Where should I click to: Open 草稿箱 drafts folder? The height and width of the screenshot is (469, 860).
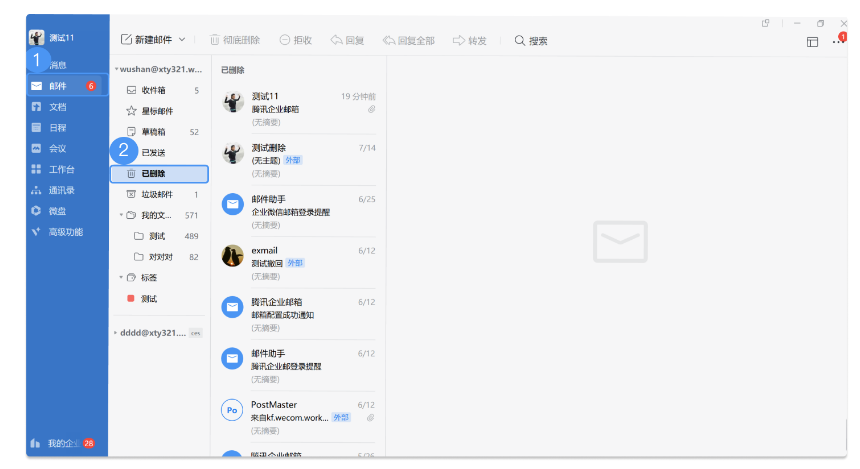click(x=159, y=132)
